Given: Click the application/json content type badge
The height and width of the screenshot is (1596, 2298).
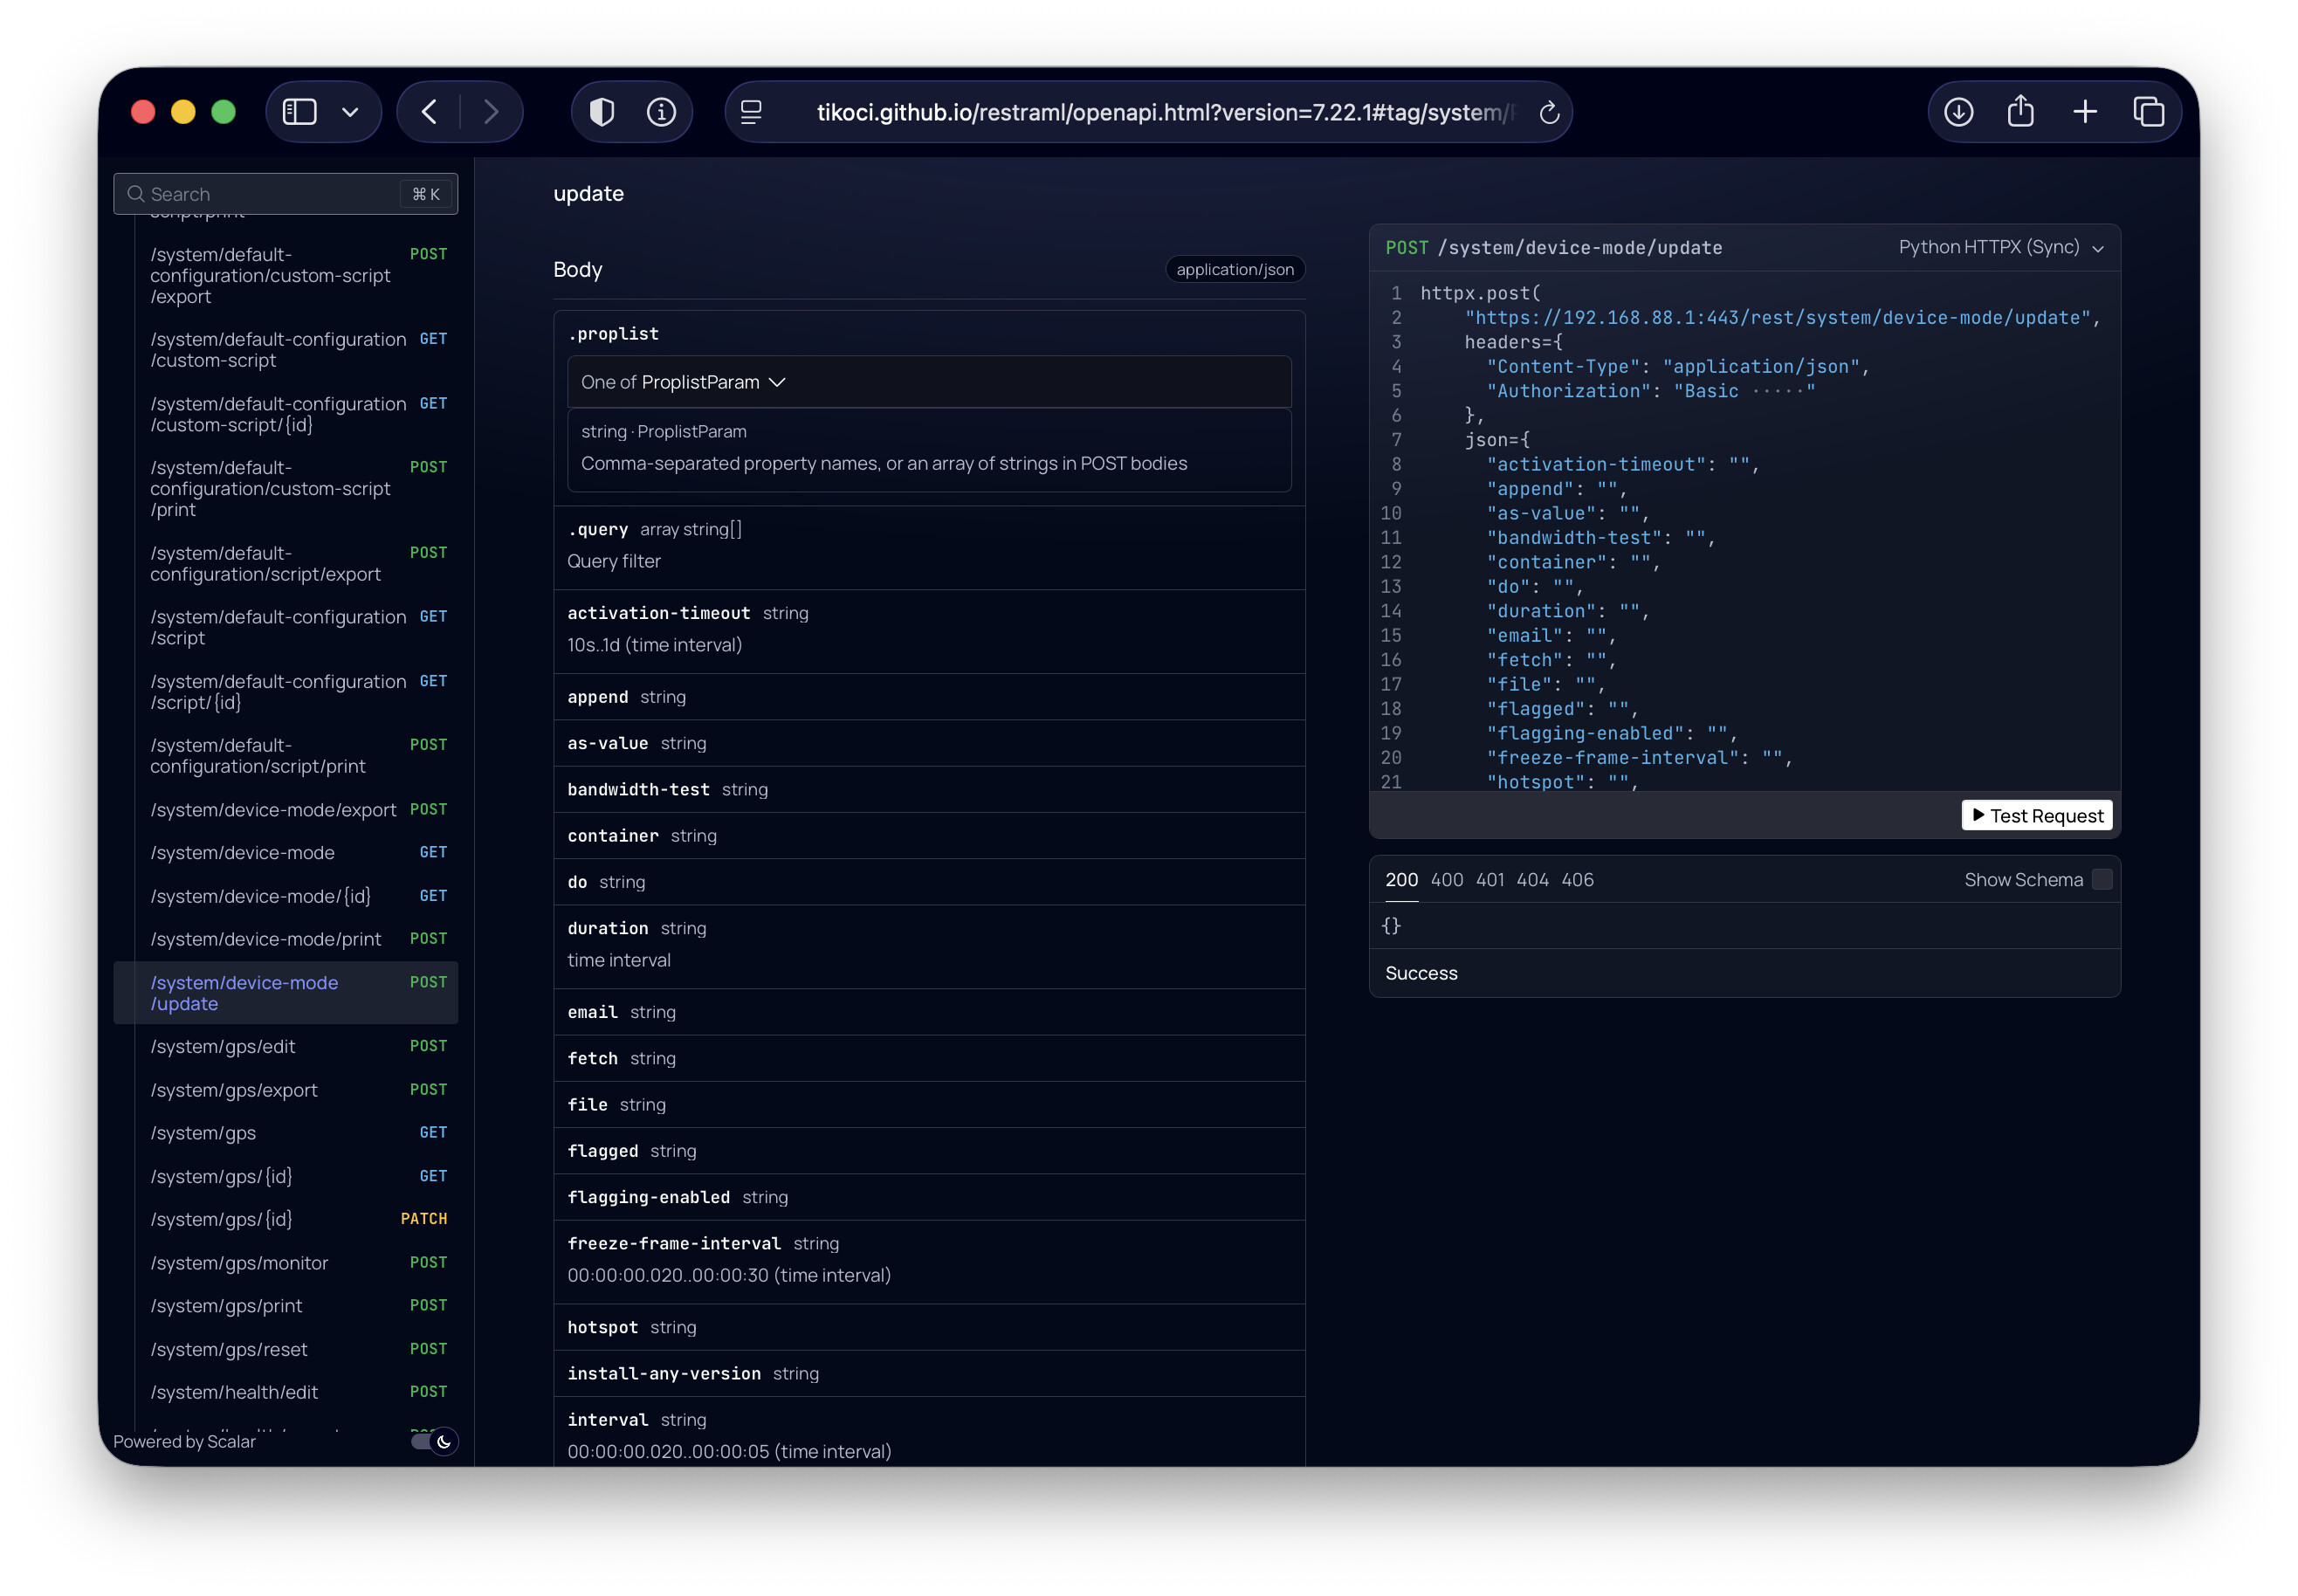Looking at the screenshot, I should coord(1235,269).
